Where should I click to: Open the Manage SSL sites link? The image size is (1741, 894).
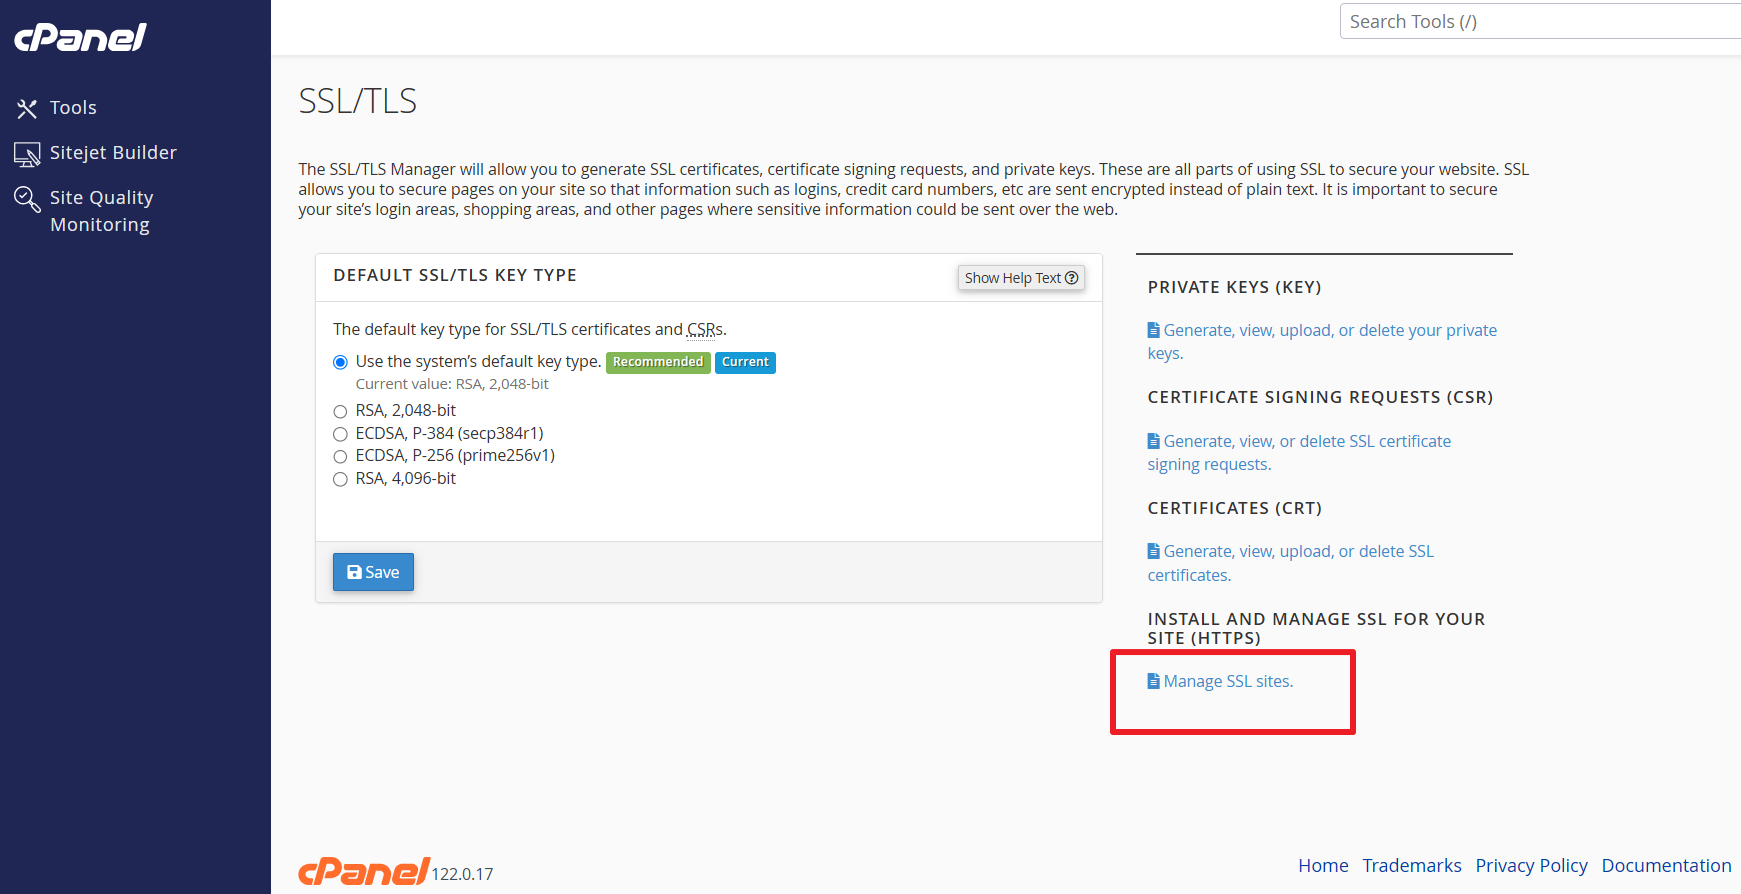click(1228, 681)
